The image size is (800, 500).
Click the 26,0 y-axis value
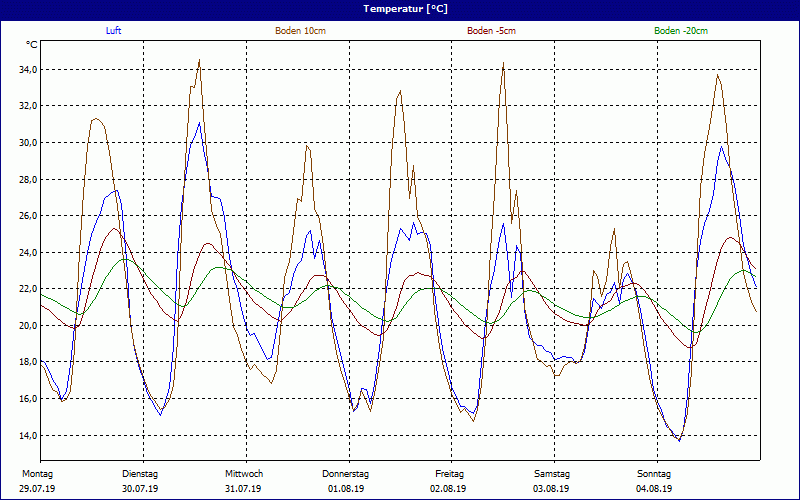pyautogui.click(x=29, y=216)
